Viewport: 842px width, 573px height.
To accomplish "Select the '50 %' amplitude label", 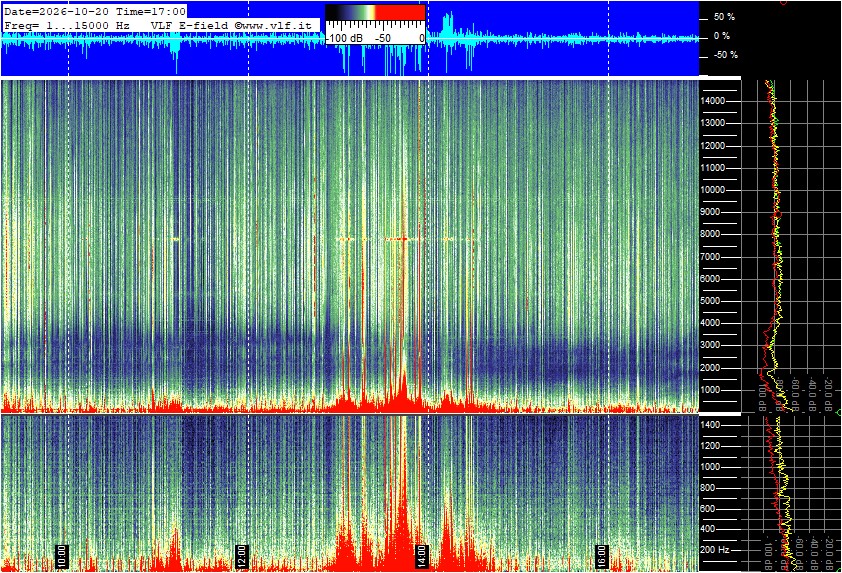I will (724, 17).
